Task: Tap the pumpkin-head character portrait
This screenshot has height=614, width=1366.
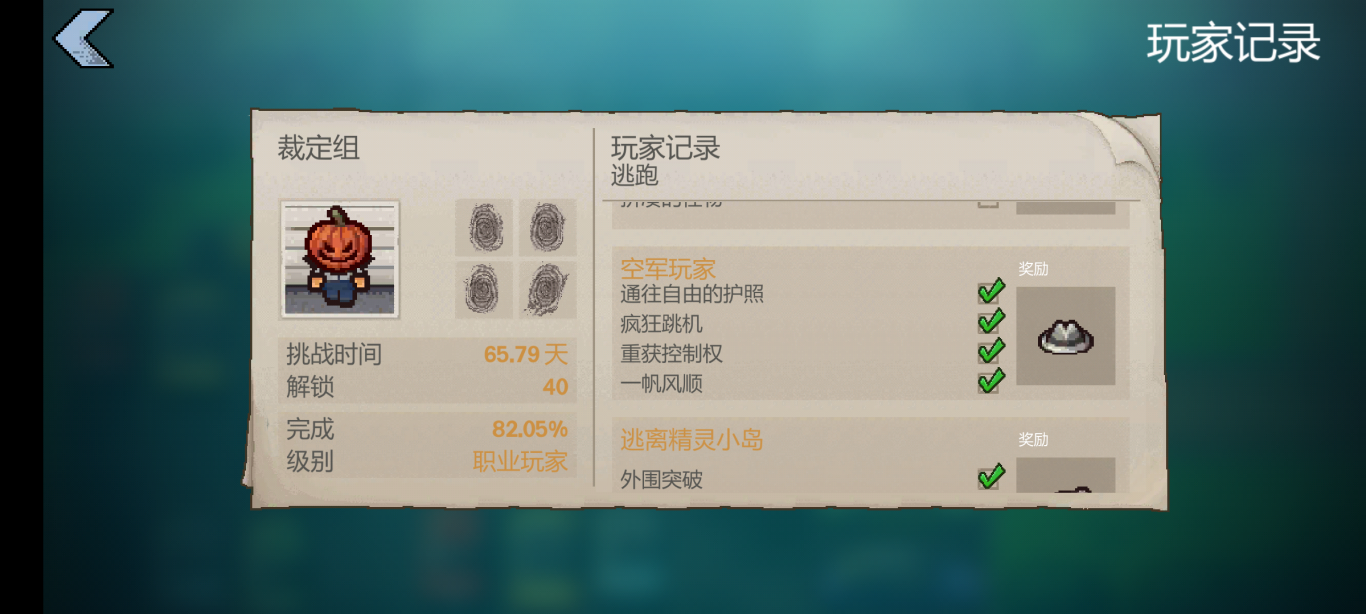Action: point(340,259)
